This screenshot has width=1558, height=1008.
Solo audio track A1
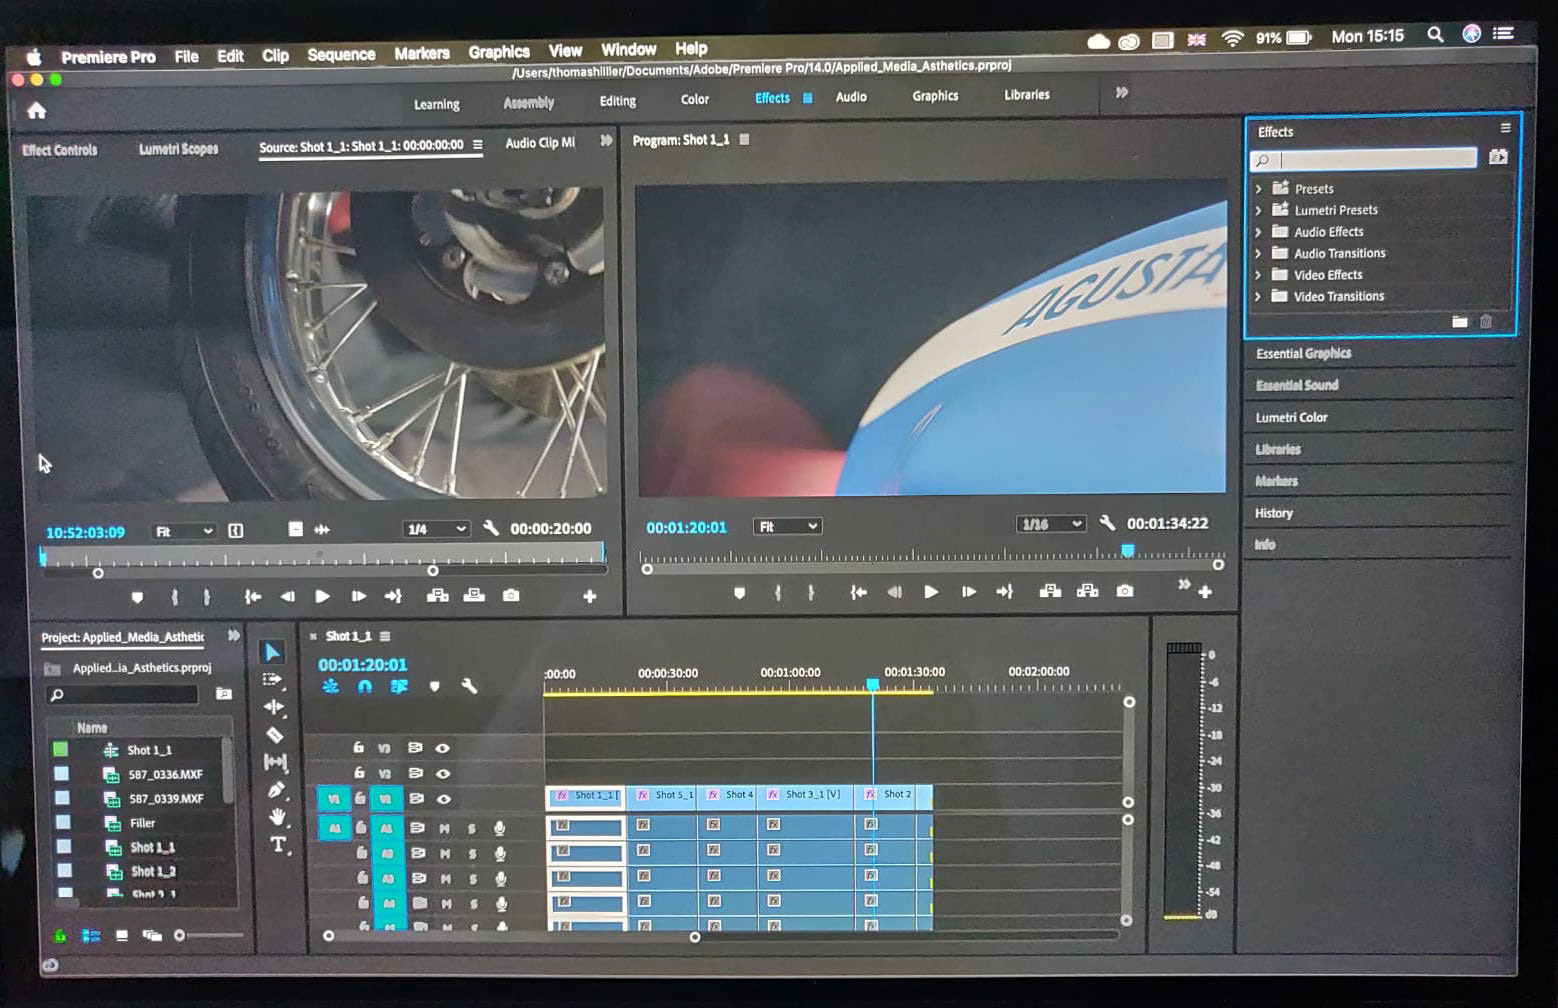pos(472,828)
